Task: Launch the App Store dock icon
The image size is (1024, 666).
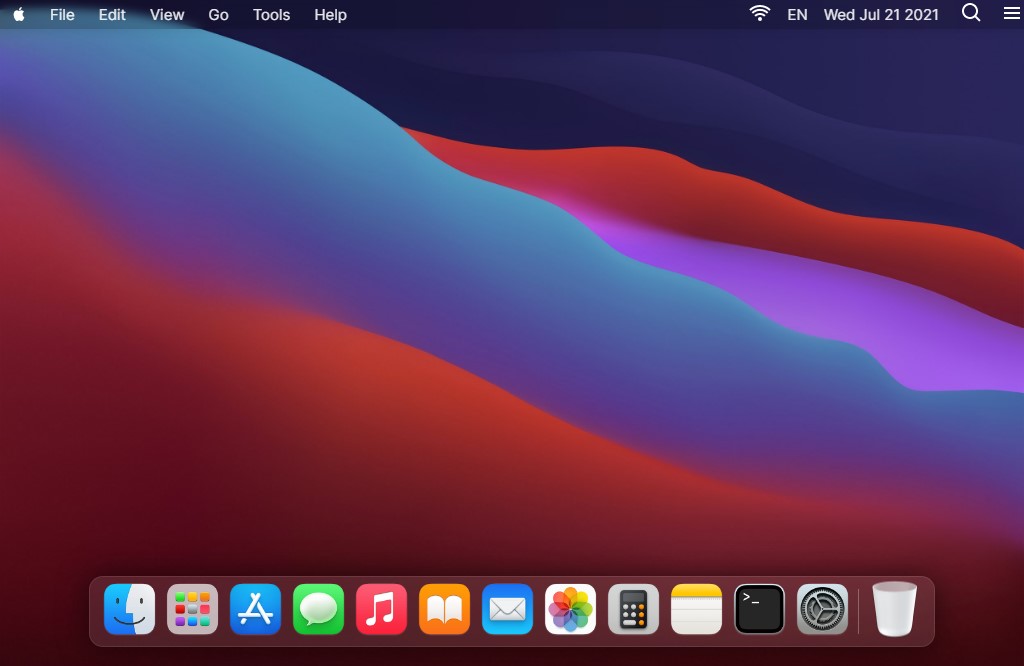Action: [255, 609]
